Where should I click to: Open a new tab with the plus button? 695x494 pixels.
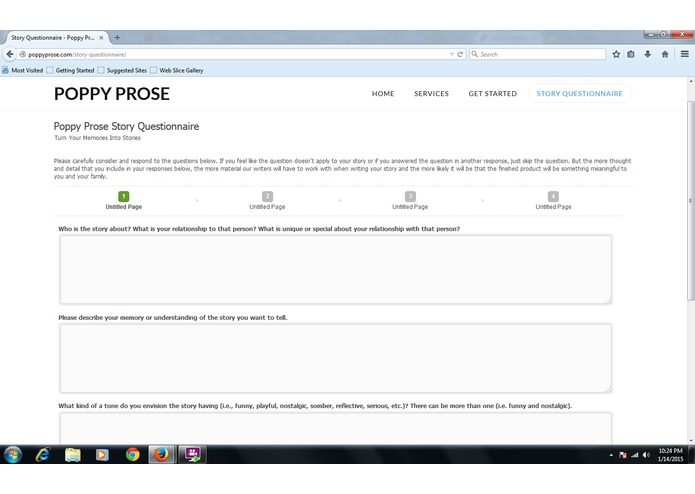coord(117,38)
